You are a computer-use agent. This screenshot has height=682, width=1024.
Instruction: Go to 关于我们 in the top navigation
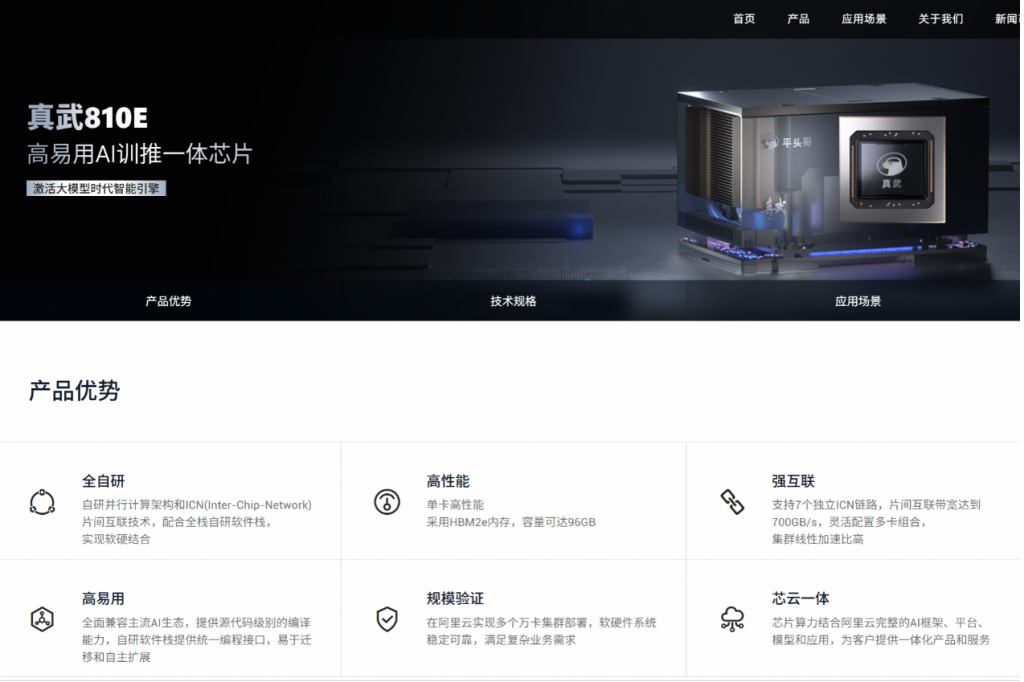(940, 19)
